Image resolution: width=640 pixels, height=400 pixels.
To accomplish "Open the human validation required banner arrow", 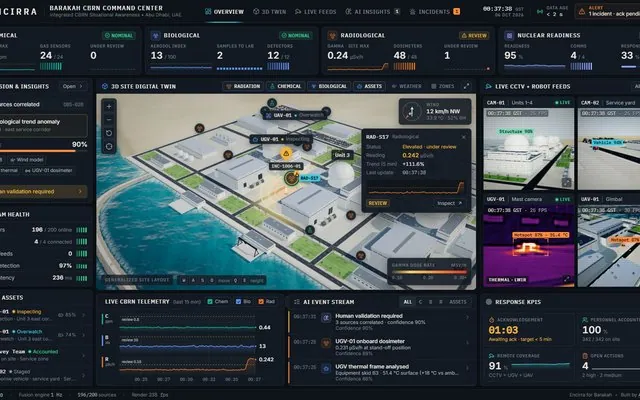I will point(80,191).
